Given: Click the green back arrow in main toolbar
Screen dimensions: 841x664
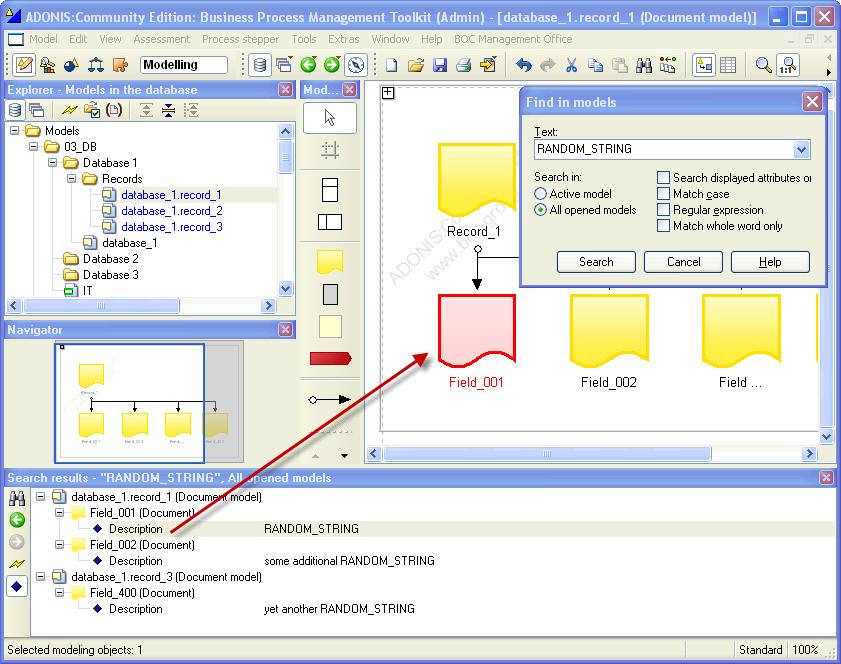Looking at the screenshot, I should (308, 65).
